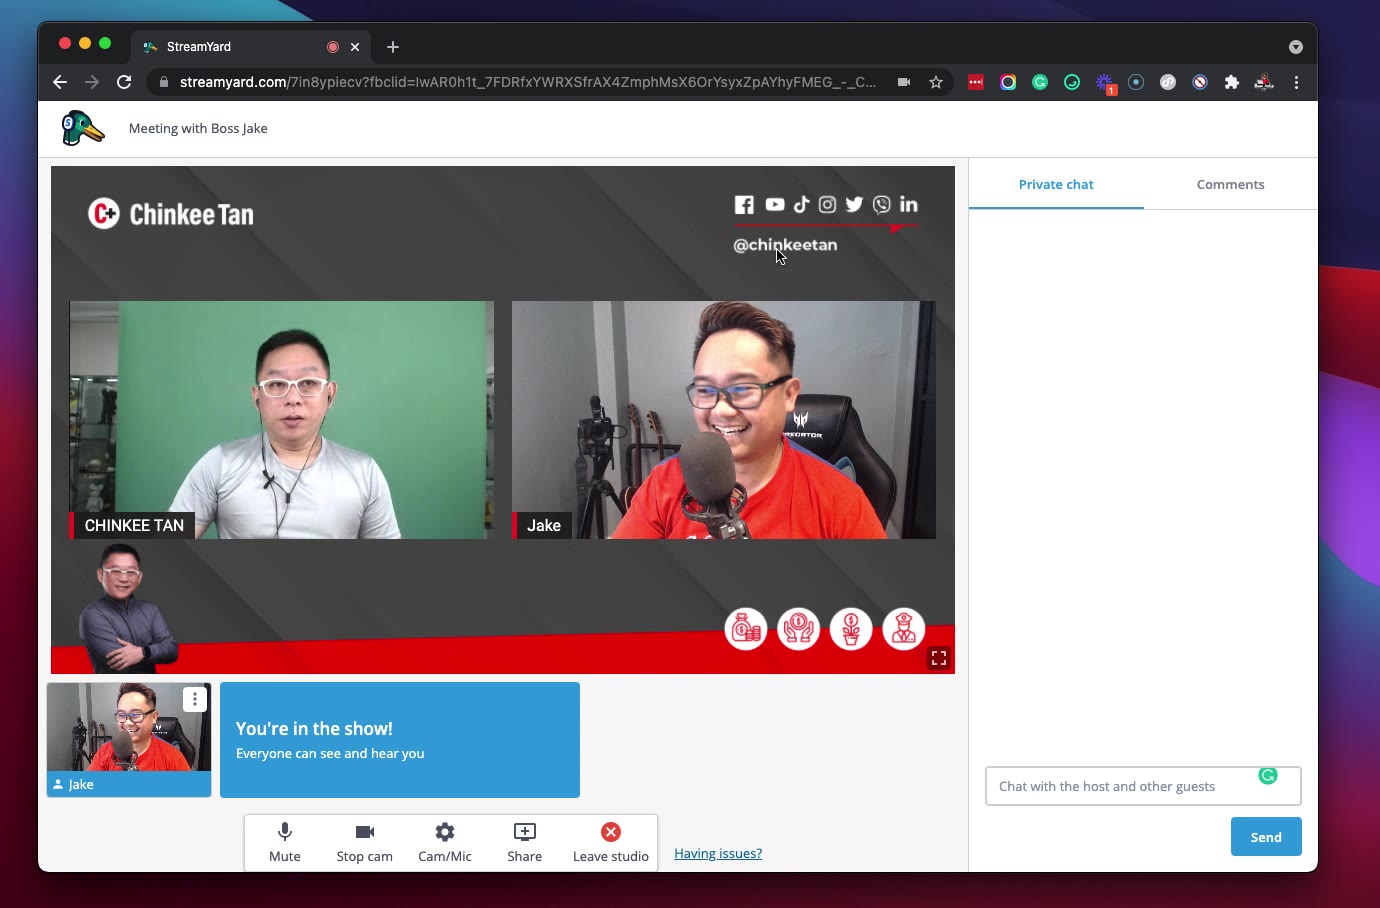Open Cam/Mic settings gear
Image resolution: width=1380 pixels, height=908 pixels.
point(445,842)
